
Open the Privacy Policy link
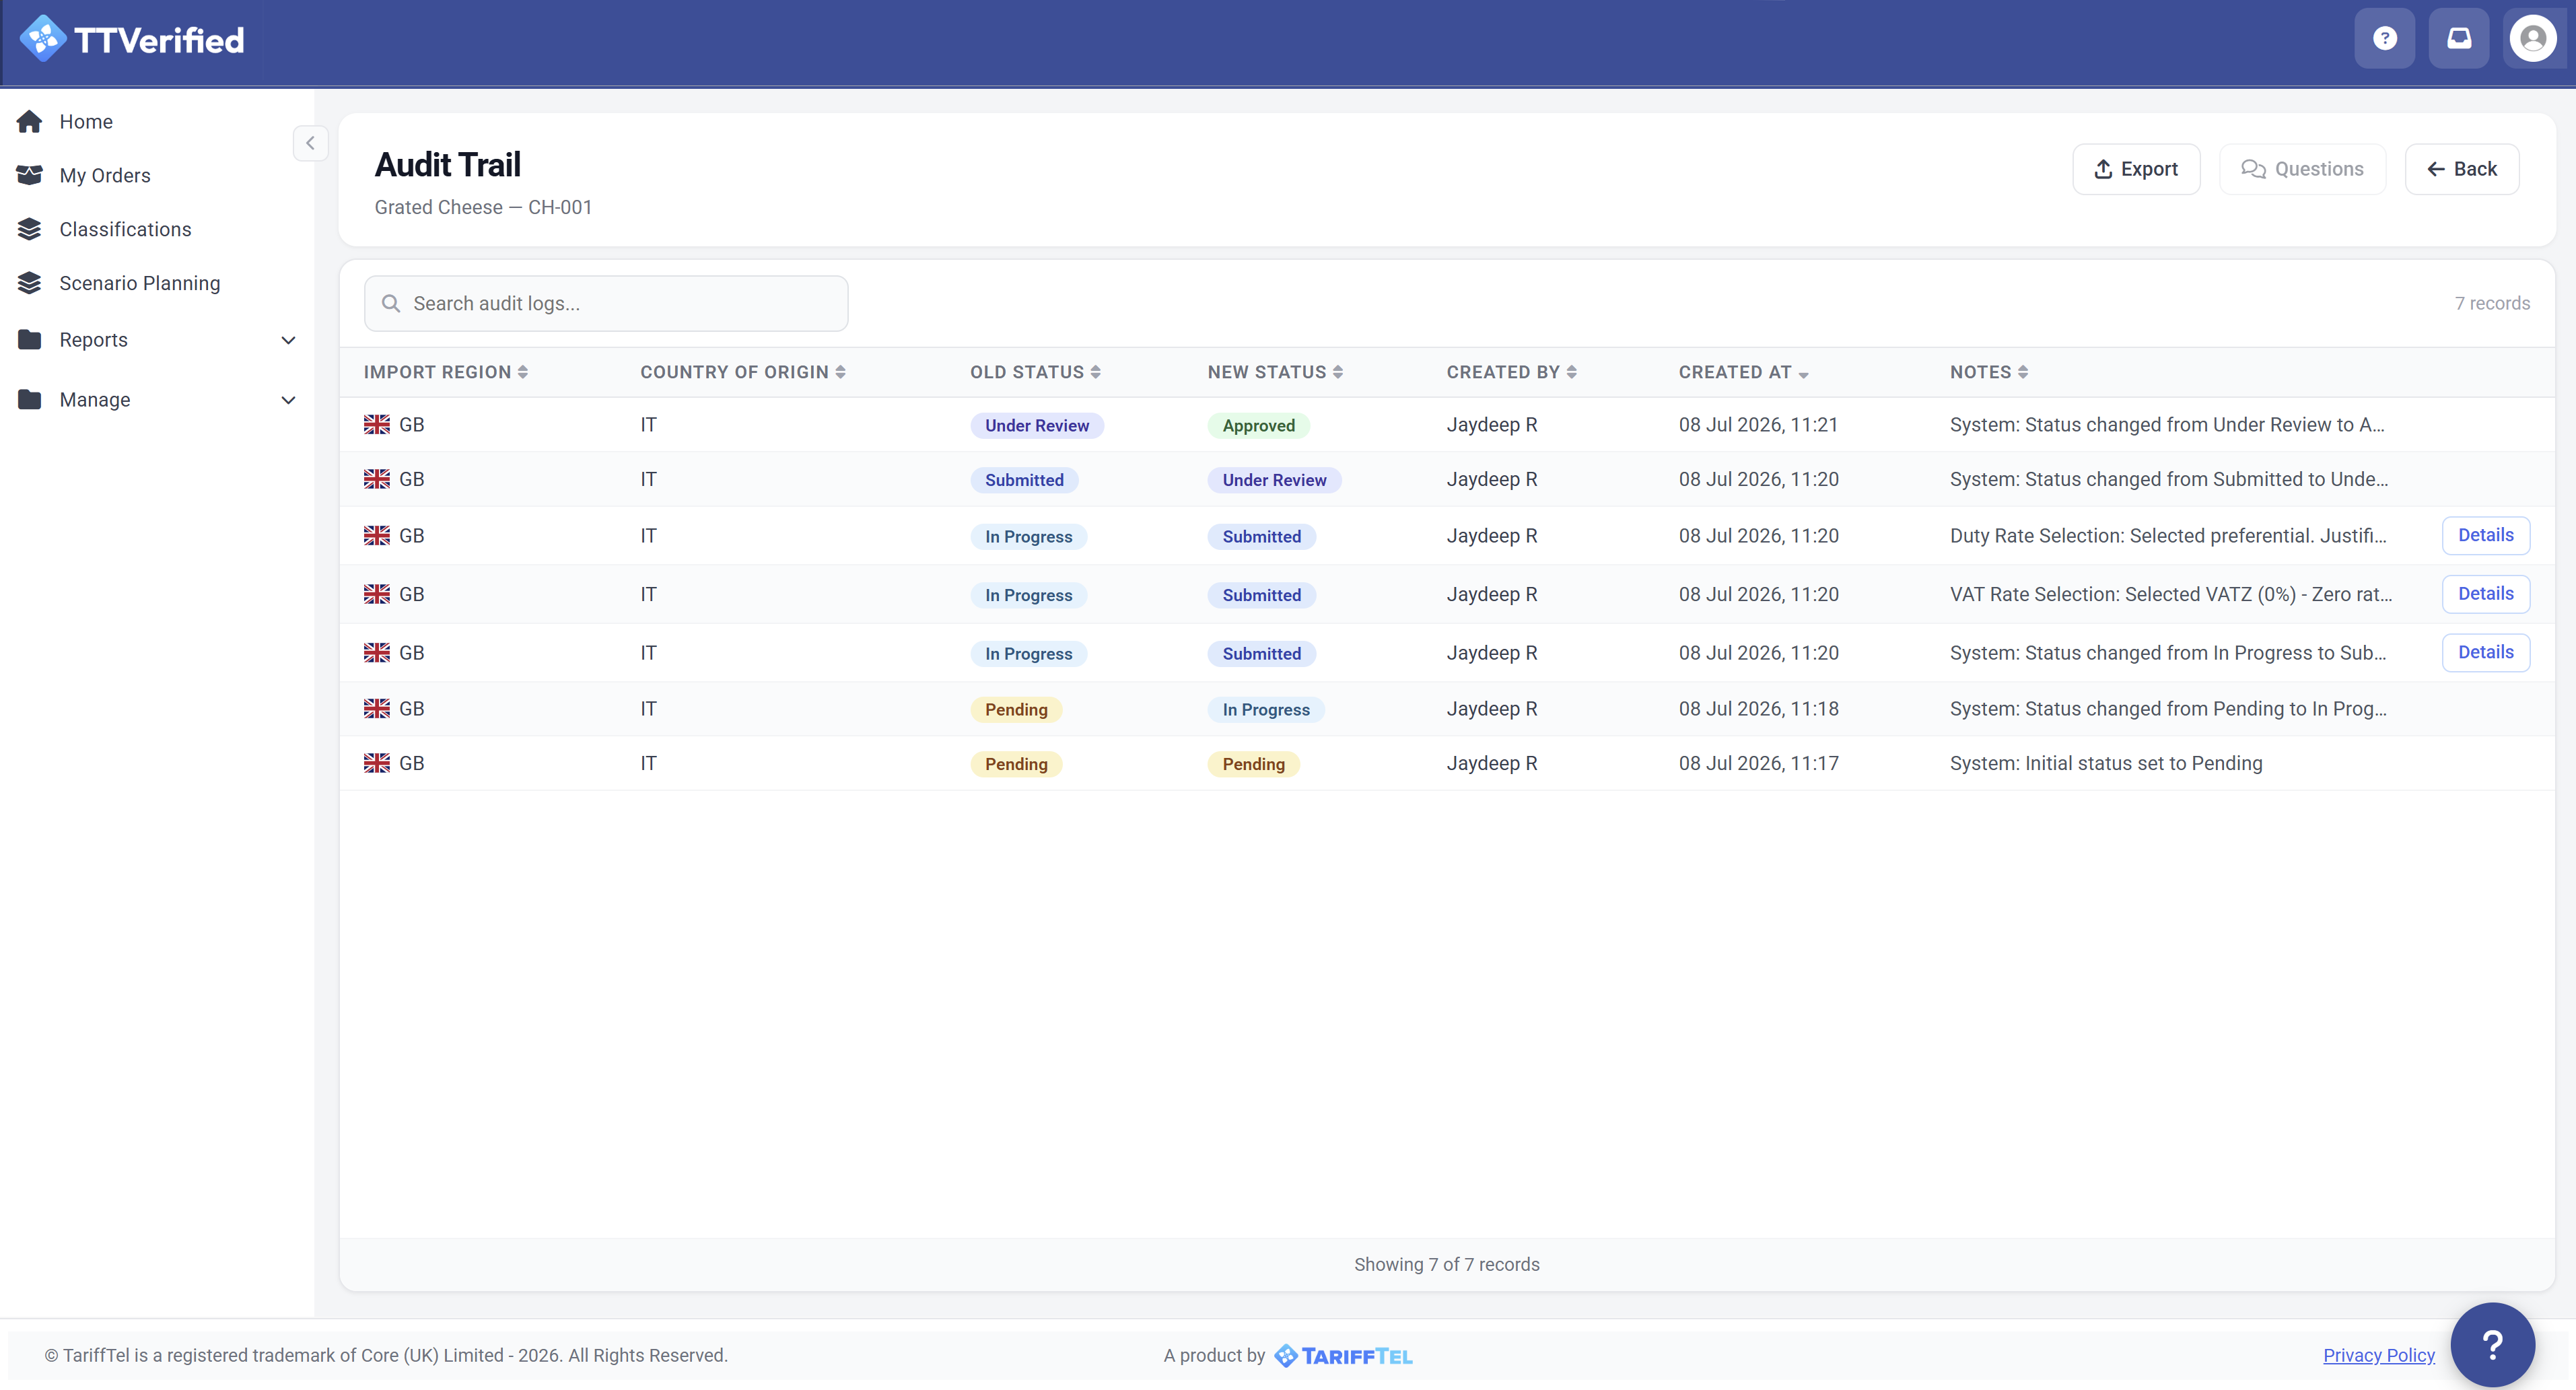(2378, 1355)
